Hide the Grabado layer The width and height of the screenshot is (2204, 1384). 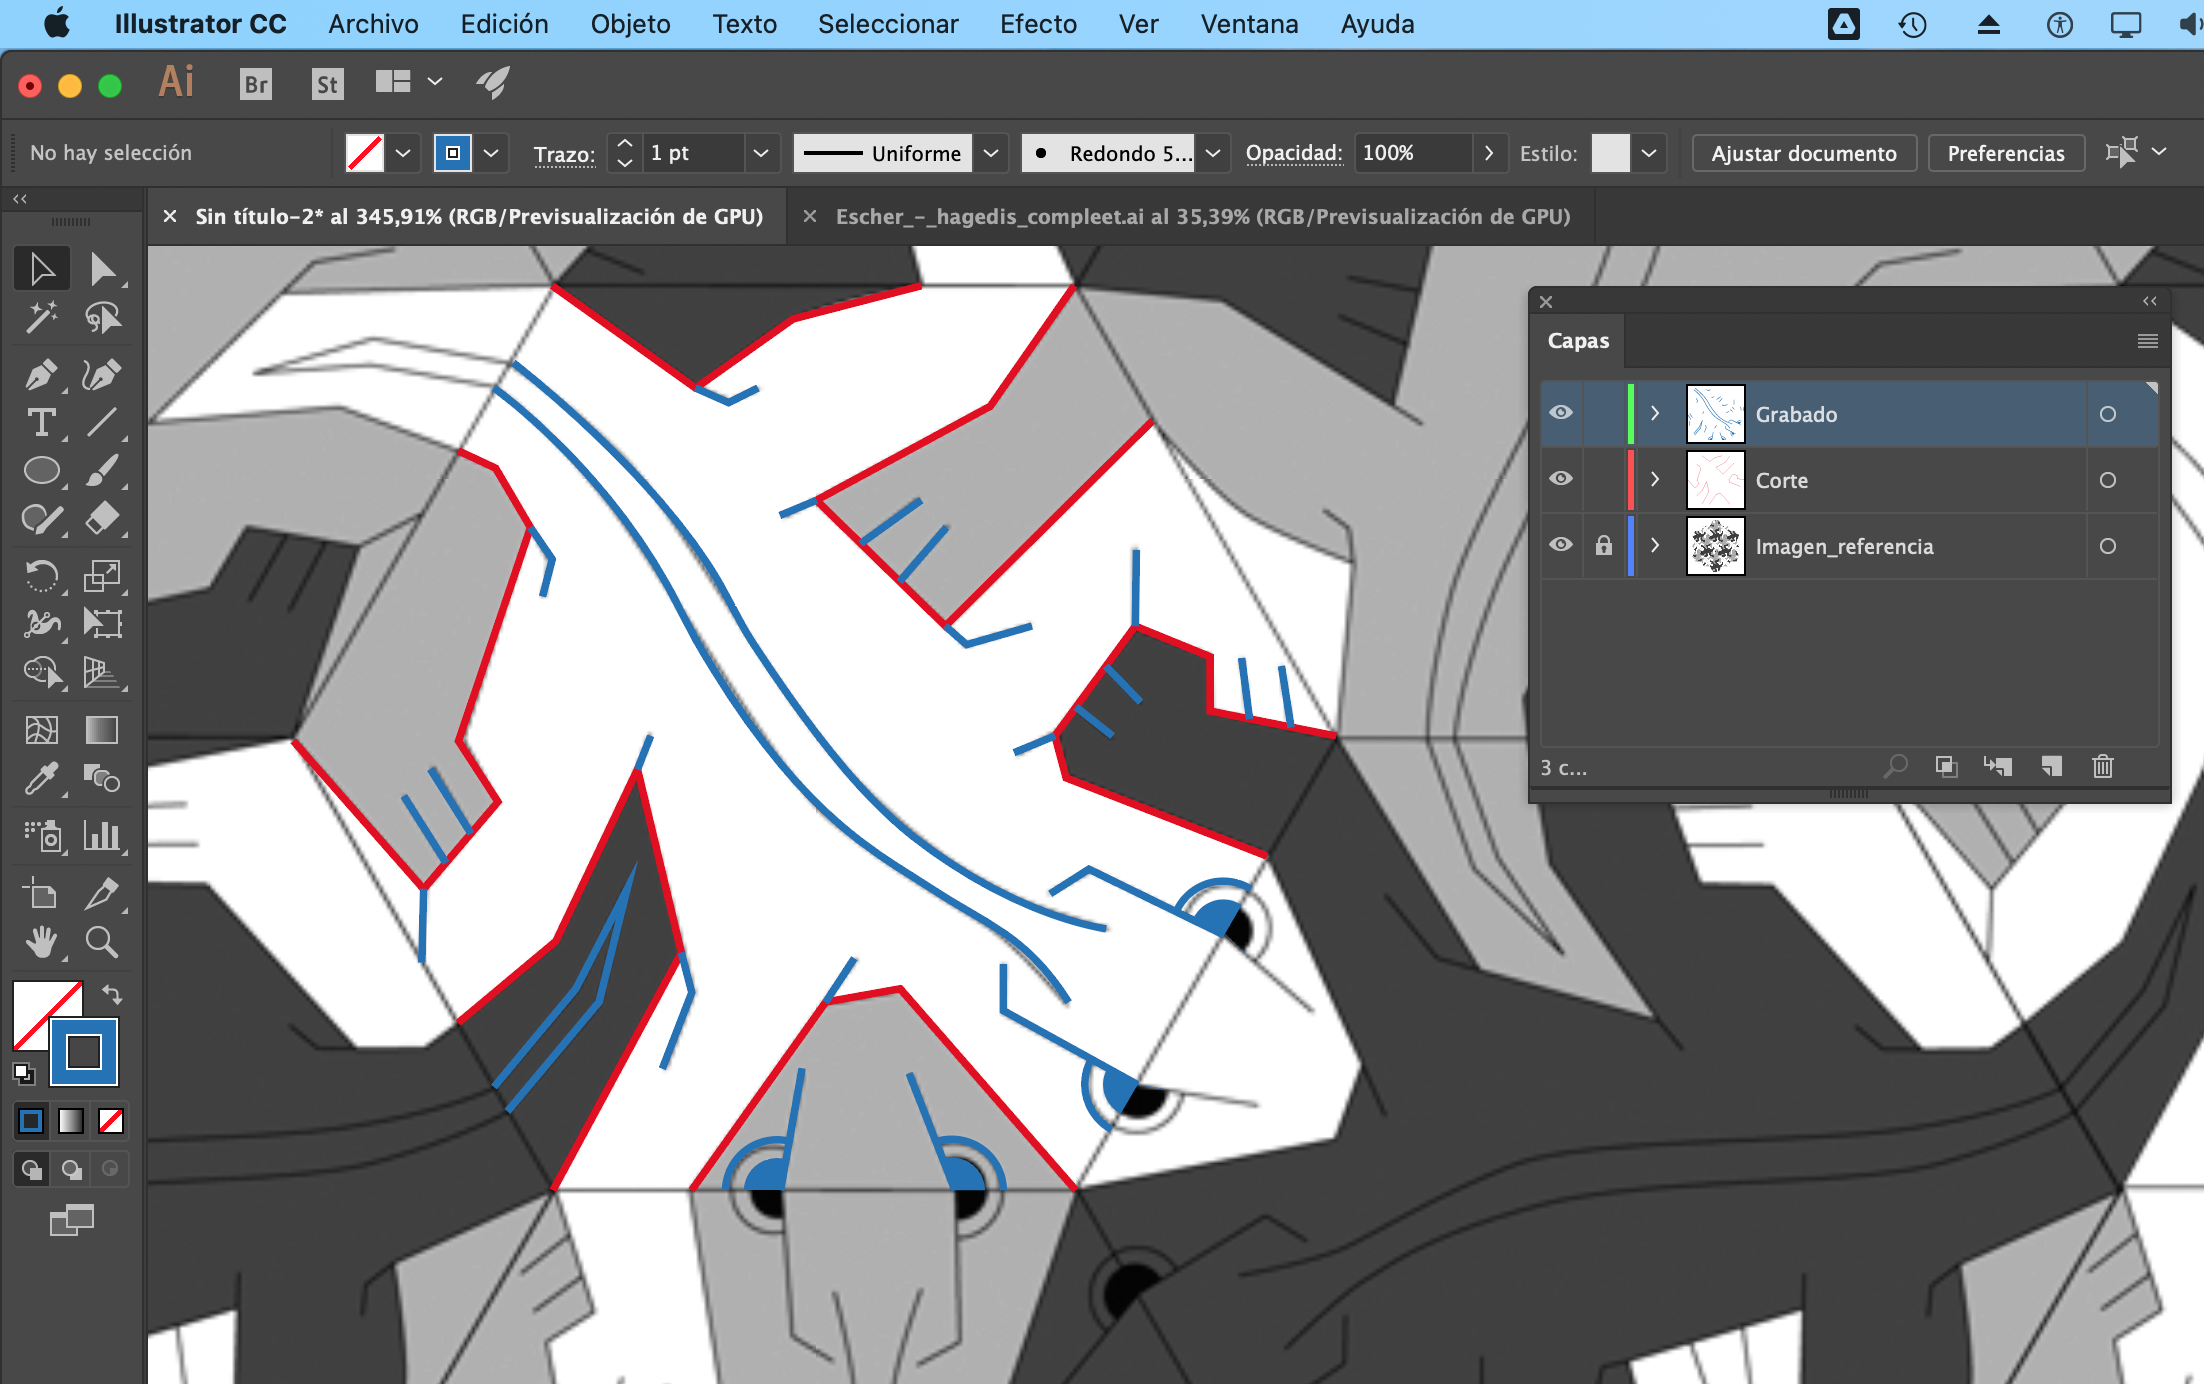pos(1561,413)
